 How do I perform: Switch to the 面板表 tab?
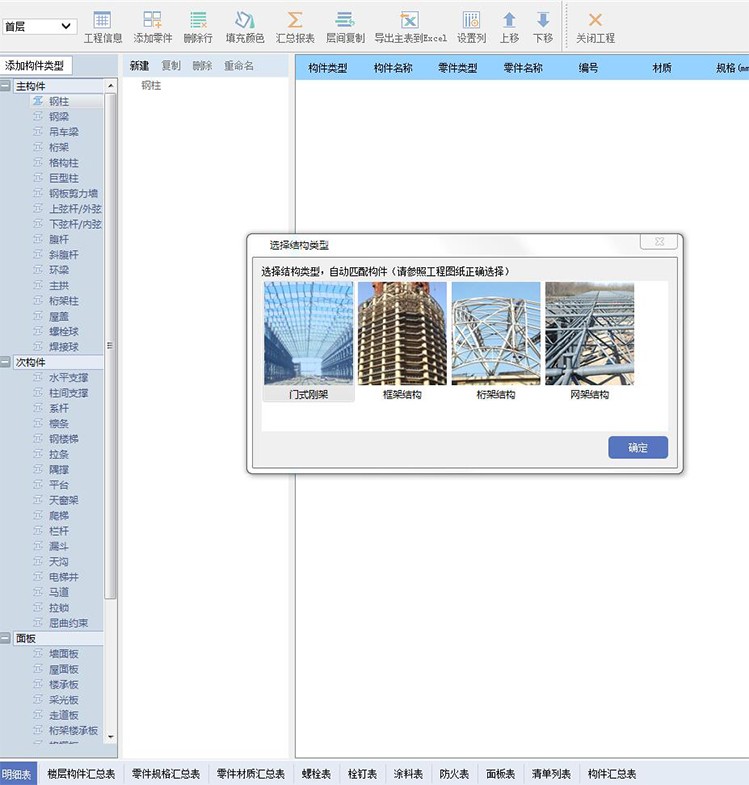(x=500, y=774)
